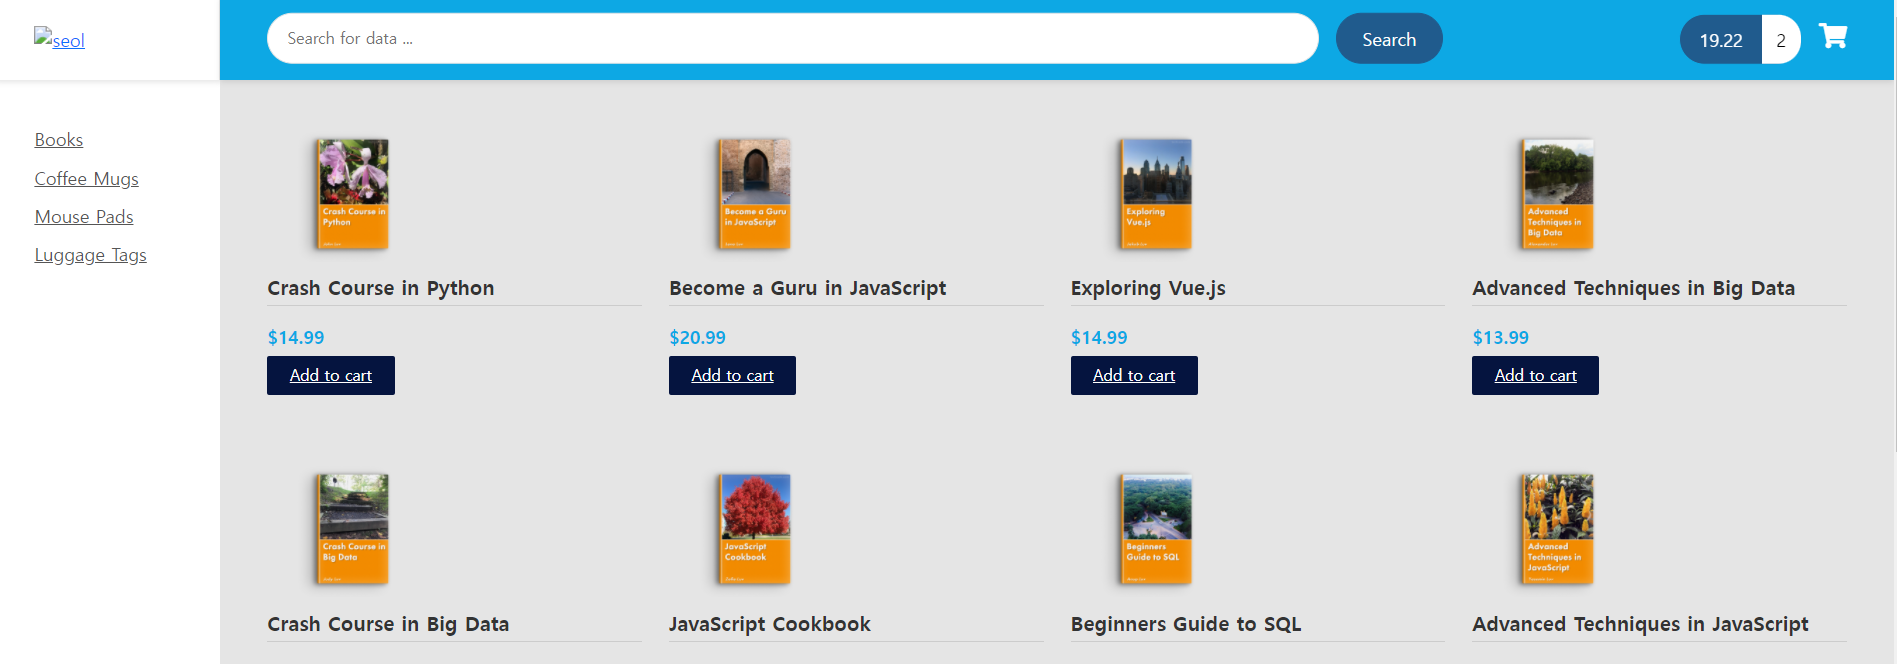Open the shopping cart icon
1897x664 pixels.
pyautogui.click(x=1832, y=37)
